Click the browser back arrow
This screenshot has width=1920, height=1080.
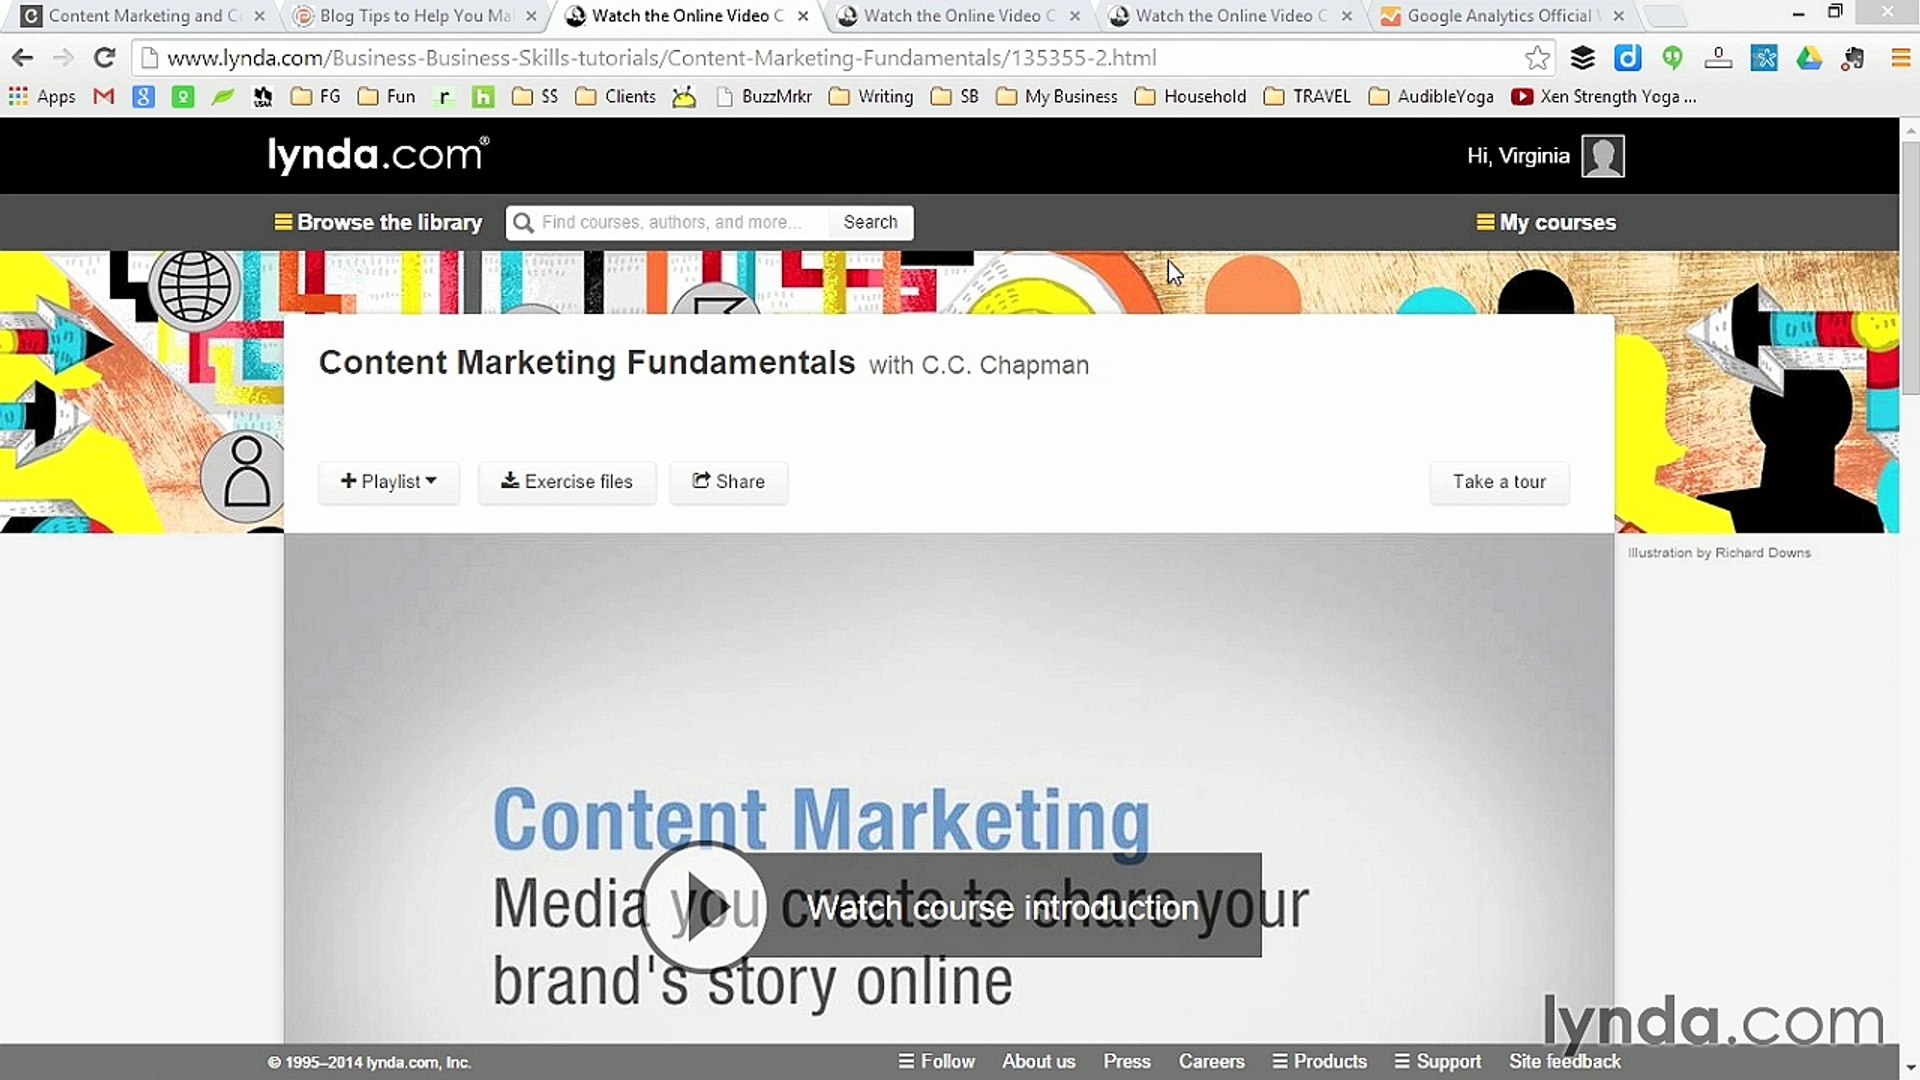pos(22,58)
